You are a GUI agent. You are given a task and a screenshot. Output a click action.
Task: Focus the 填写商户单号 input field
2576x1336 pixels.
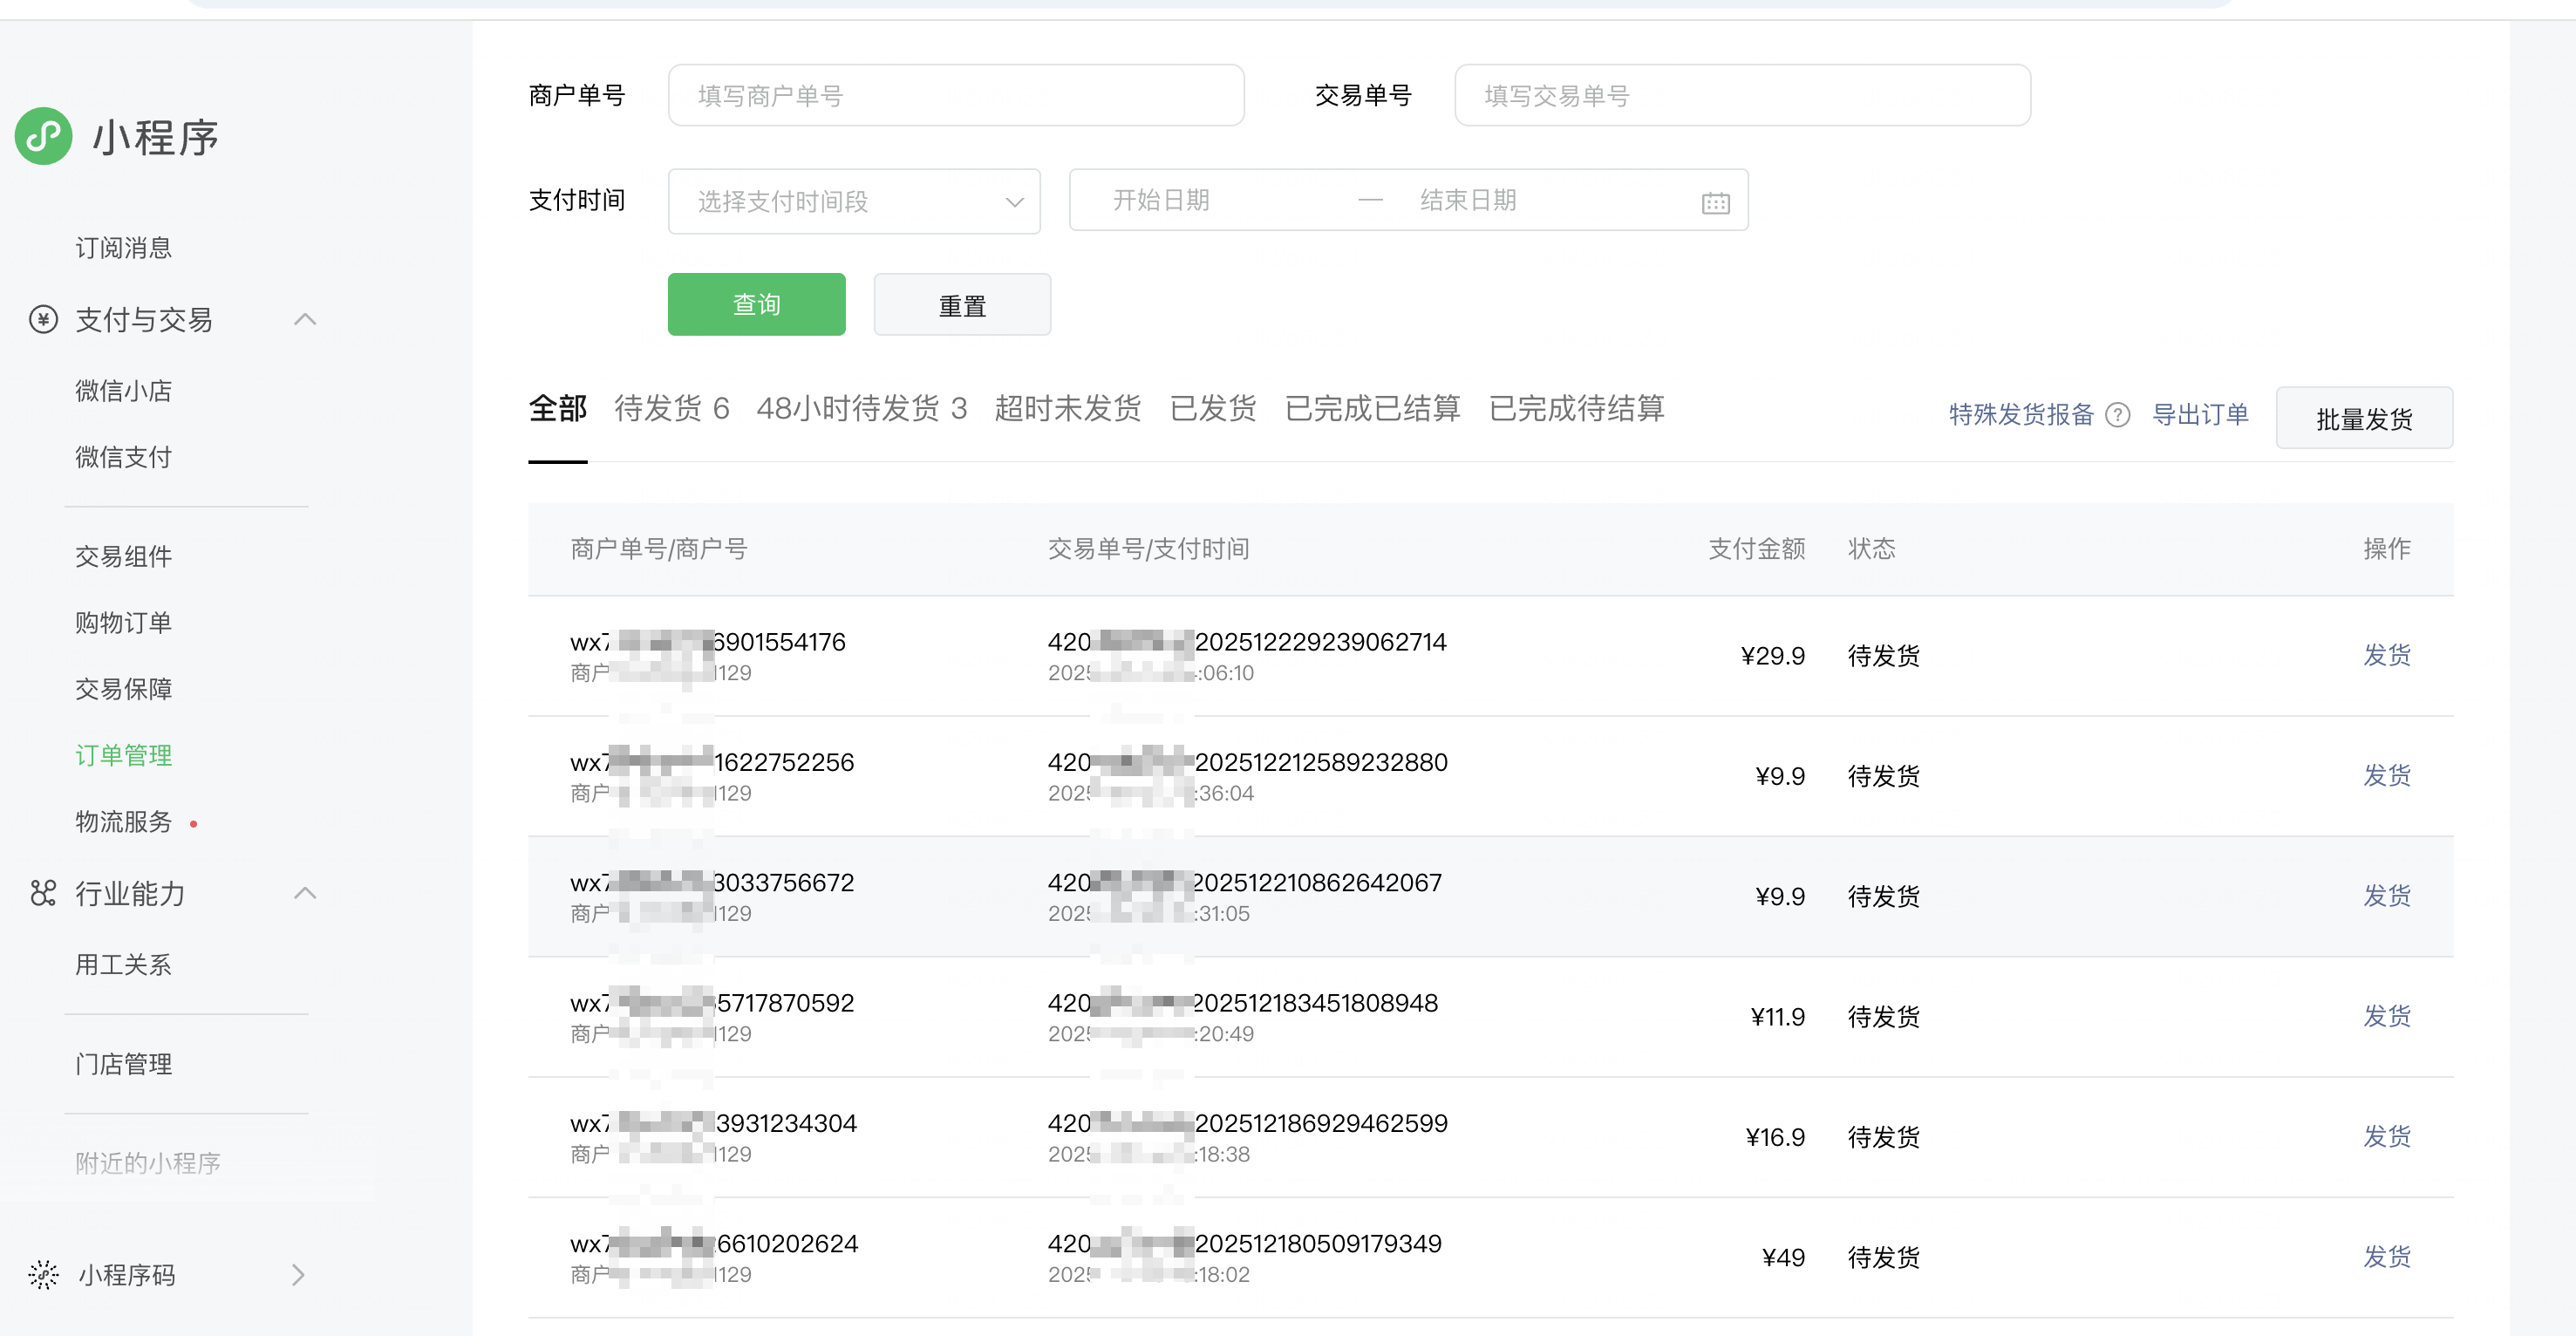(x=955, y=96)
